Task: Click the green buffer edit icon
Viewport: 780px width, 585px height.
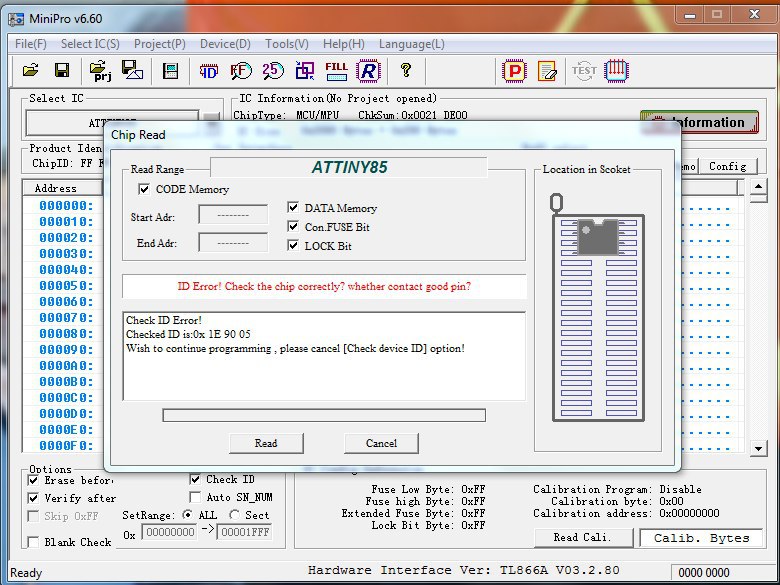Action: pyautogui.click(x=171, y=71)
